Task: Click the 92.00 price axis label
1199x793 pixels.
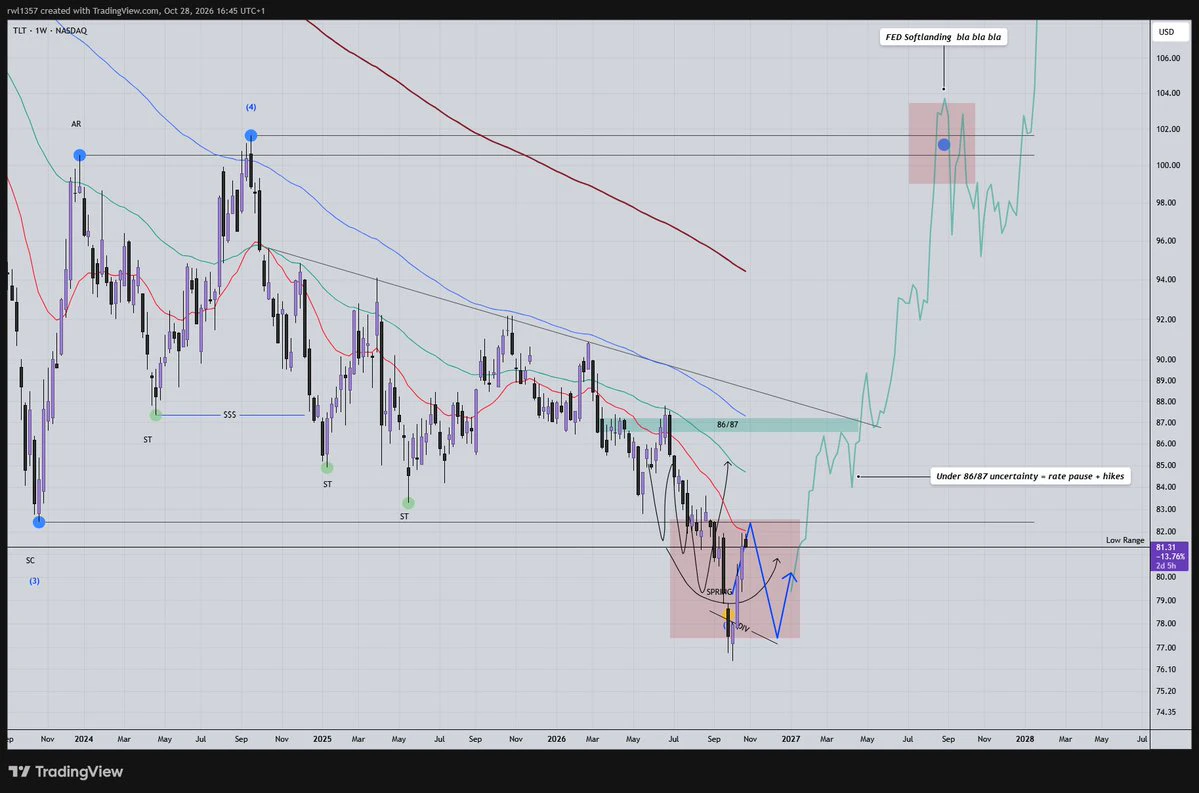Action: pyautogui.click(x=1167, y=320)
